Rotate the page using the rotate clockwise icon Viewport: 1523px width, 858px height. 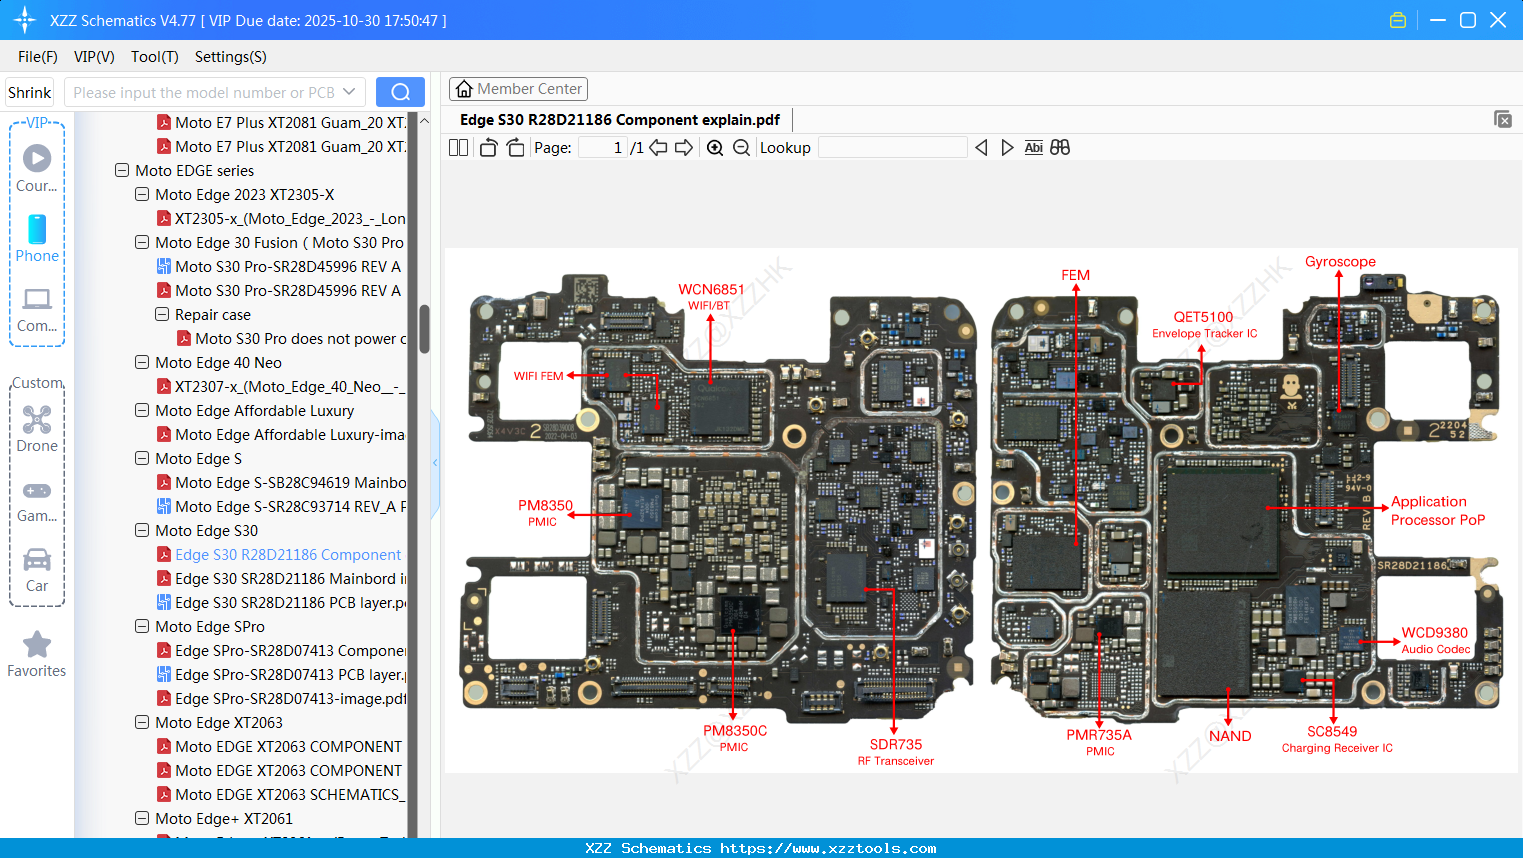click(x=514, y=146)
